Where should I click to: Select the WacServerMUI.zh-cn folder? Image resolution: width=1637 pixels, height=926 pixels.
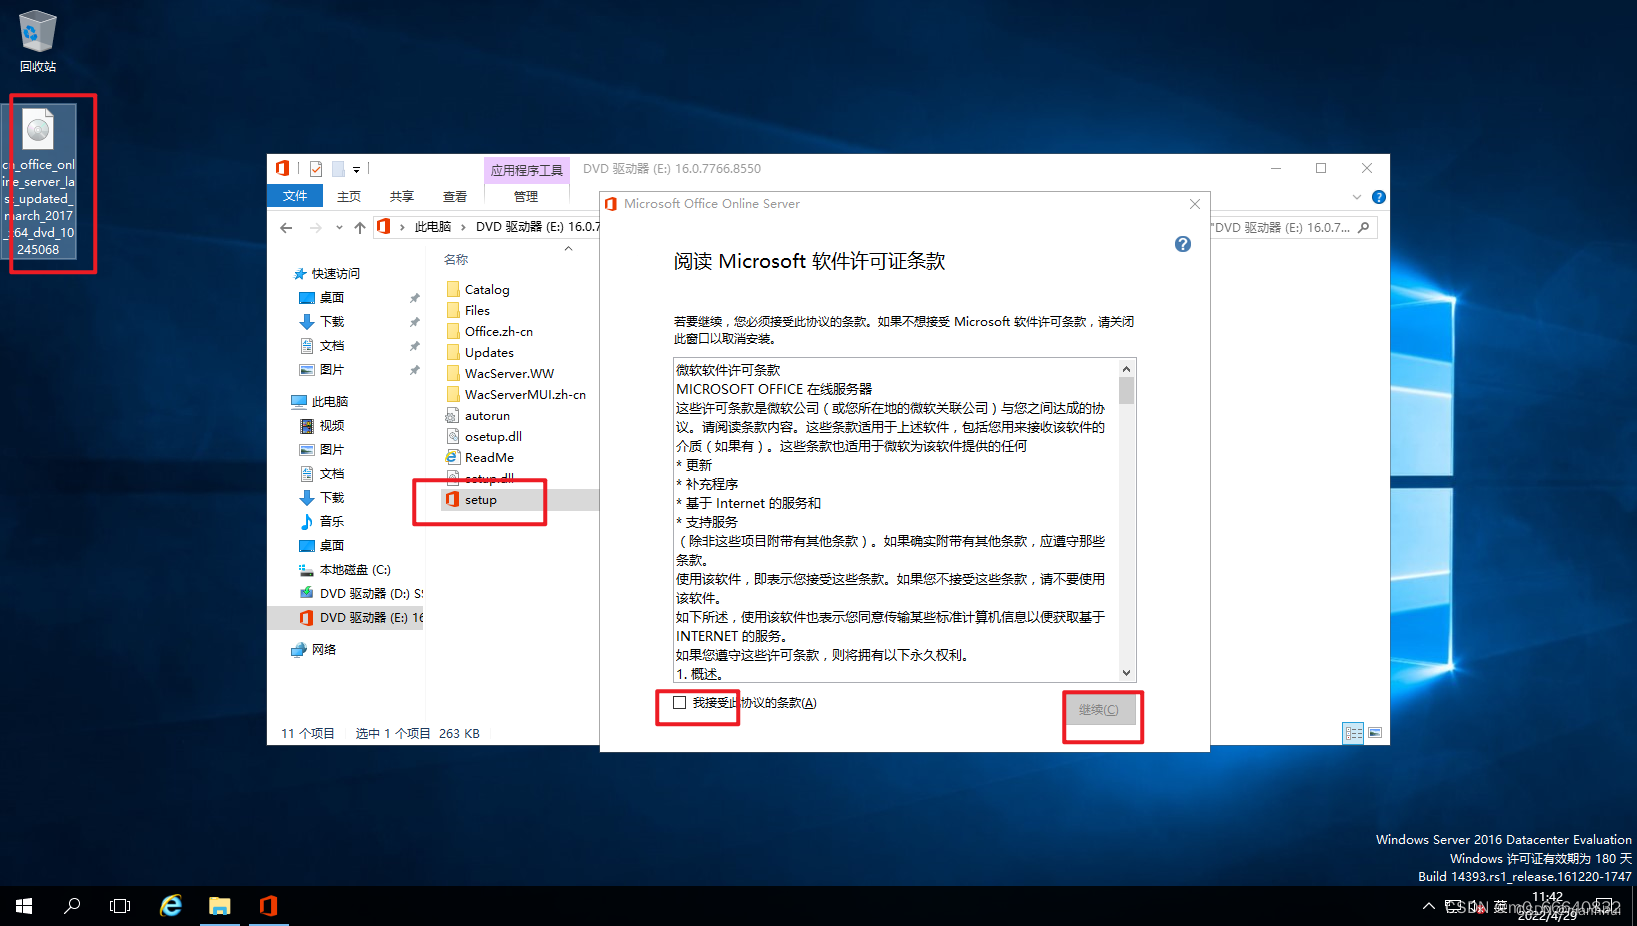[525, 394]
